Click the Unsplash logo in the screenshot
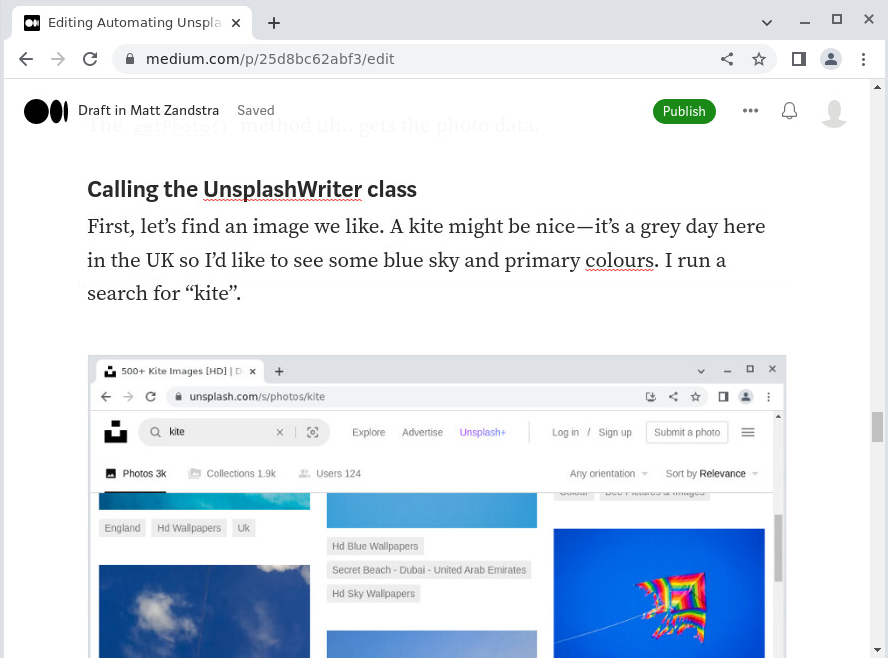Viewport: 888px width, 658px height. click(x=116, y=431)
